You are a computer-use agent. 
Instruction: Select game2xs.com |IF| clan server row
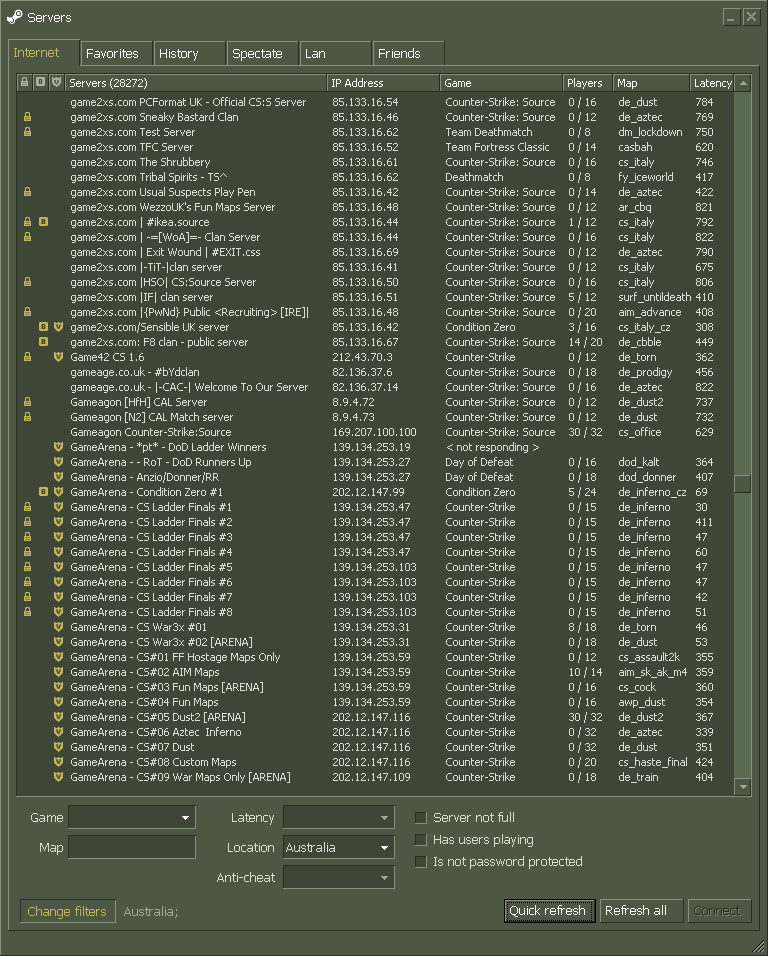click(x=375, y=297)
